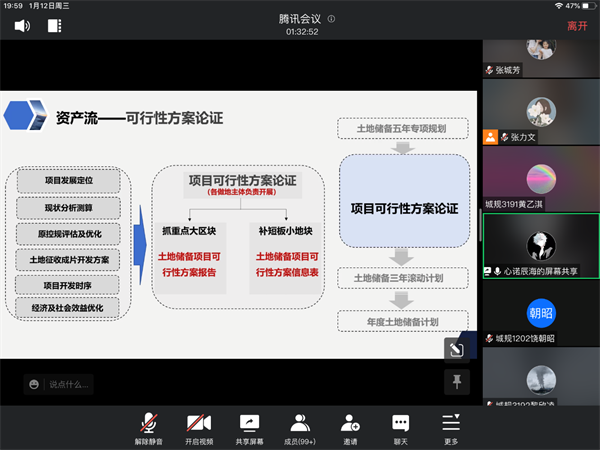The width and height of the screenshot is (600, 450).
Task: Select 城规1202饶朝昭 avatar tile
Action: [541, 313]
